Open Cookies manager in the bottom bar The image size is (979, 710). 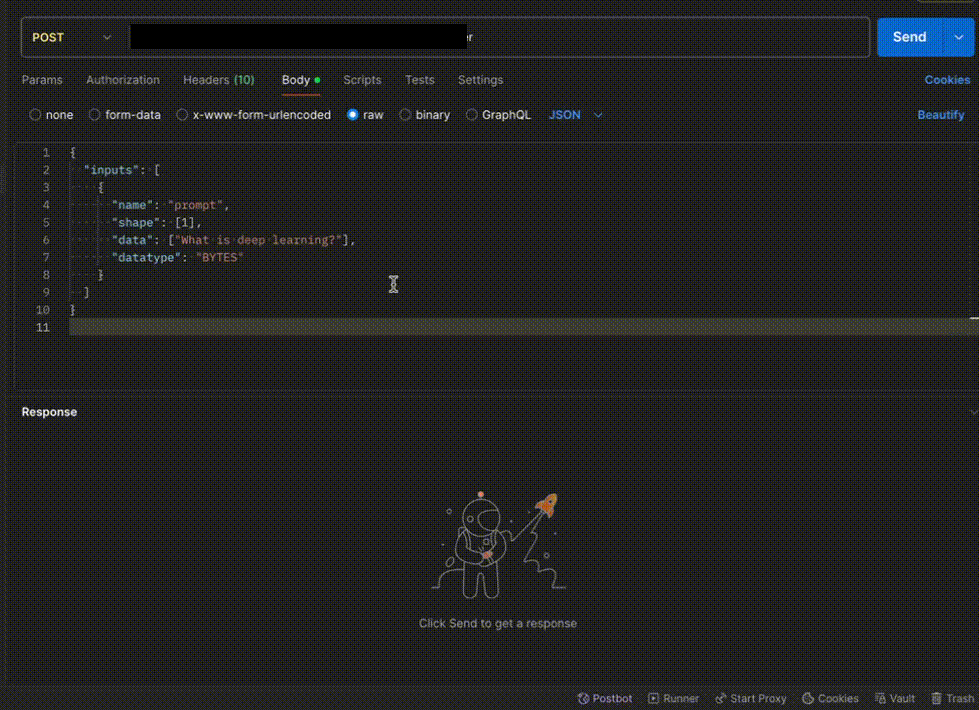click(x=830, y=698)
